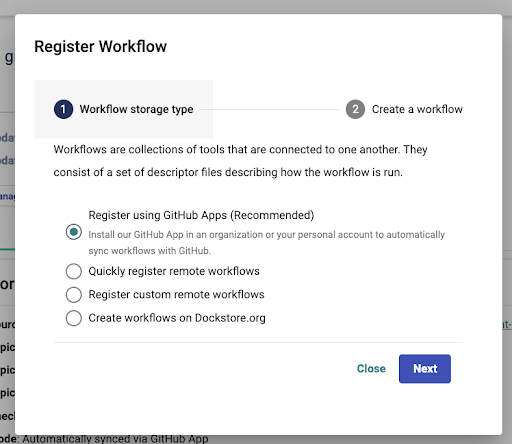Close the Register Workflow dialog

[x=371, y=369]
